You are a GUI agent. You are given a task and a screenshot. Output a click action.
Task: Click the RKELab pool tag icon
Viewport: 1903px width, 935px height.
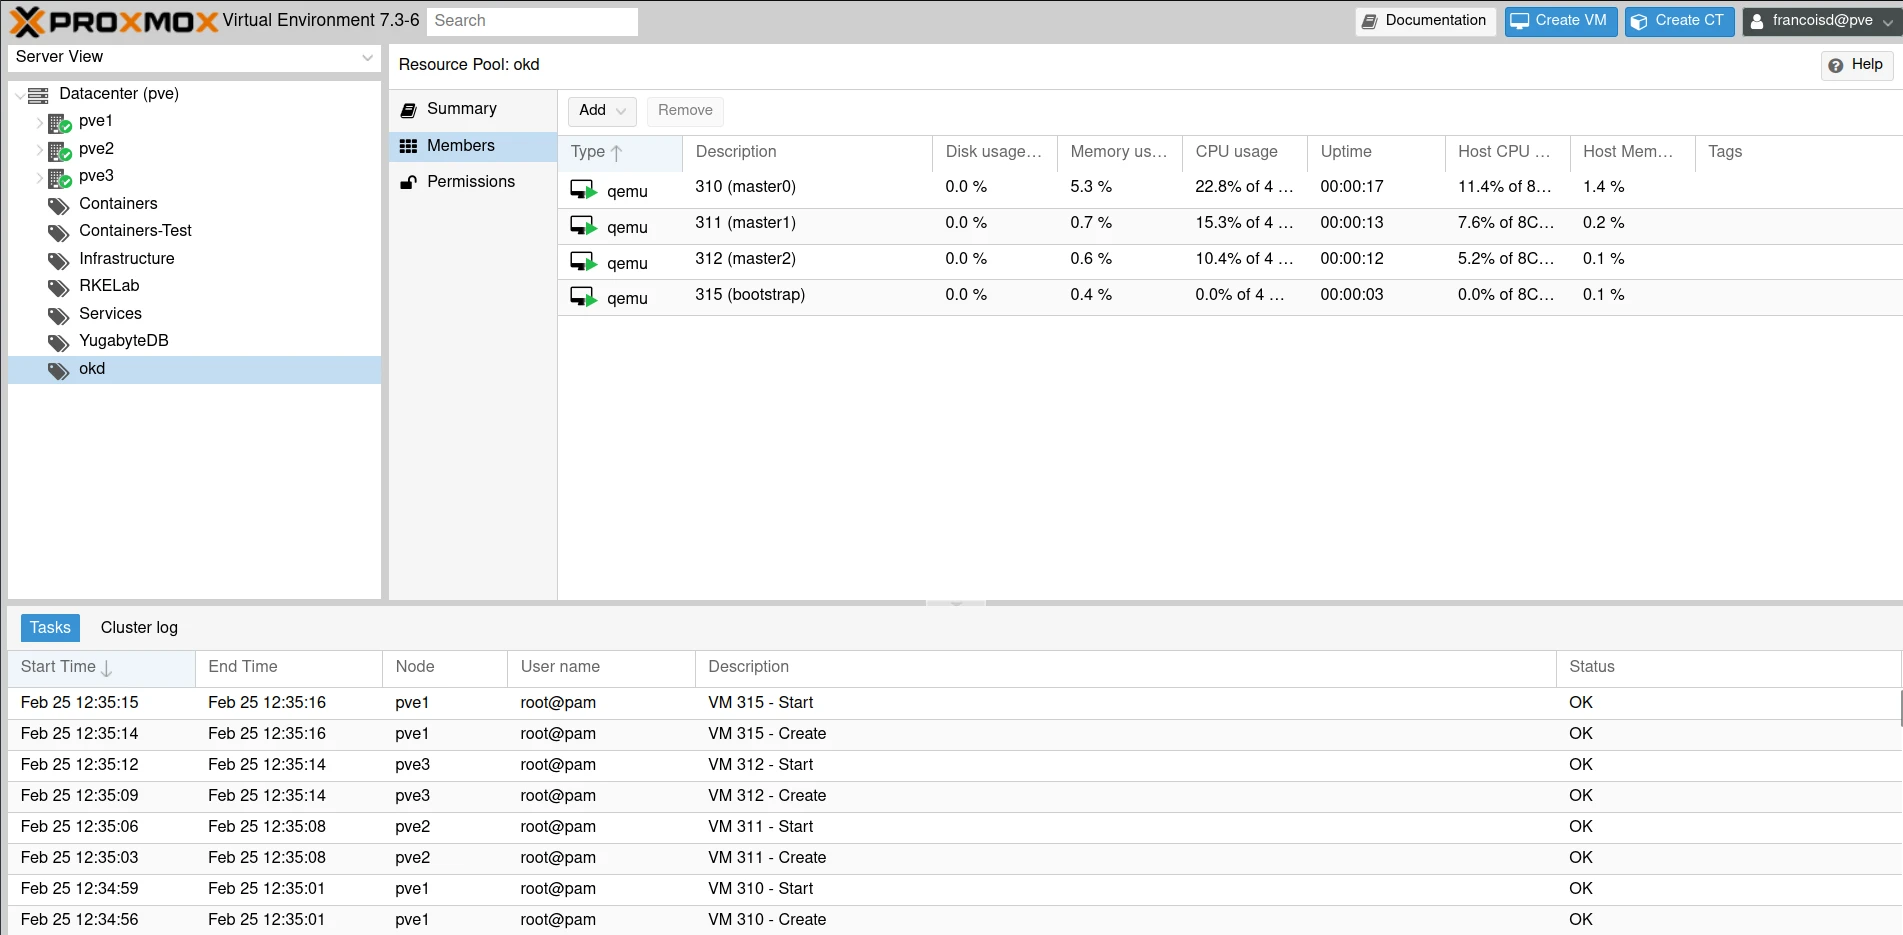point(59,288)
